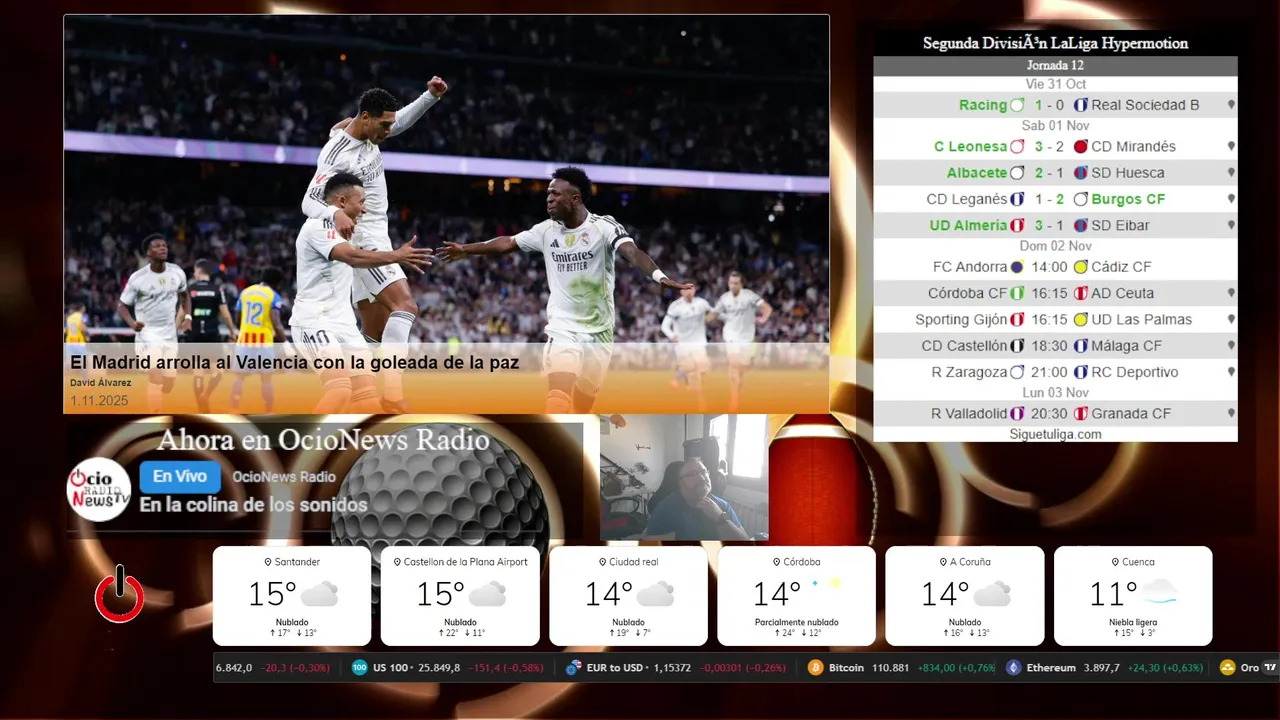
Task: Click the Real Sociedad B team badge
Action: click(1081, 105)
